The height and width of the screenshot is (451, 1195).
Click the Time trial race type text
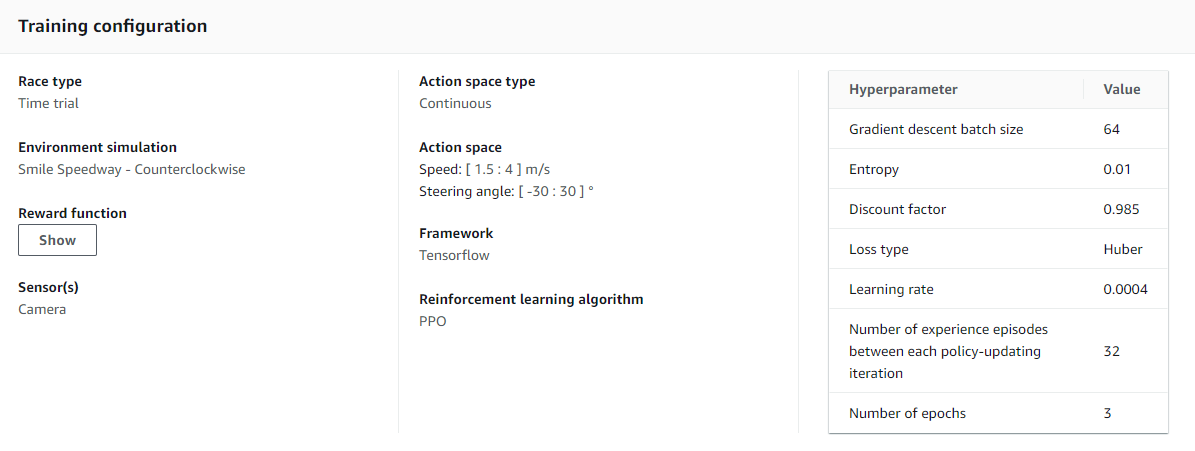click(x=48, y=103)
